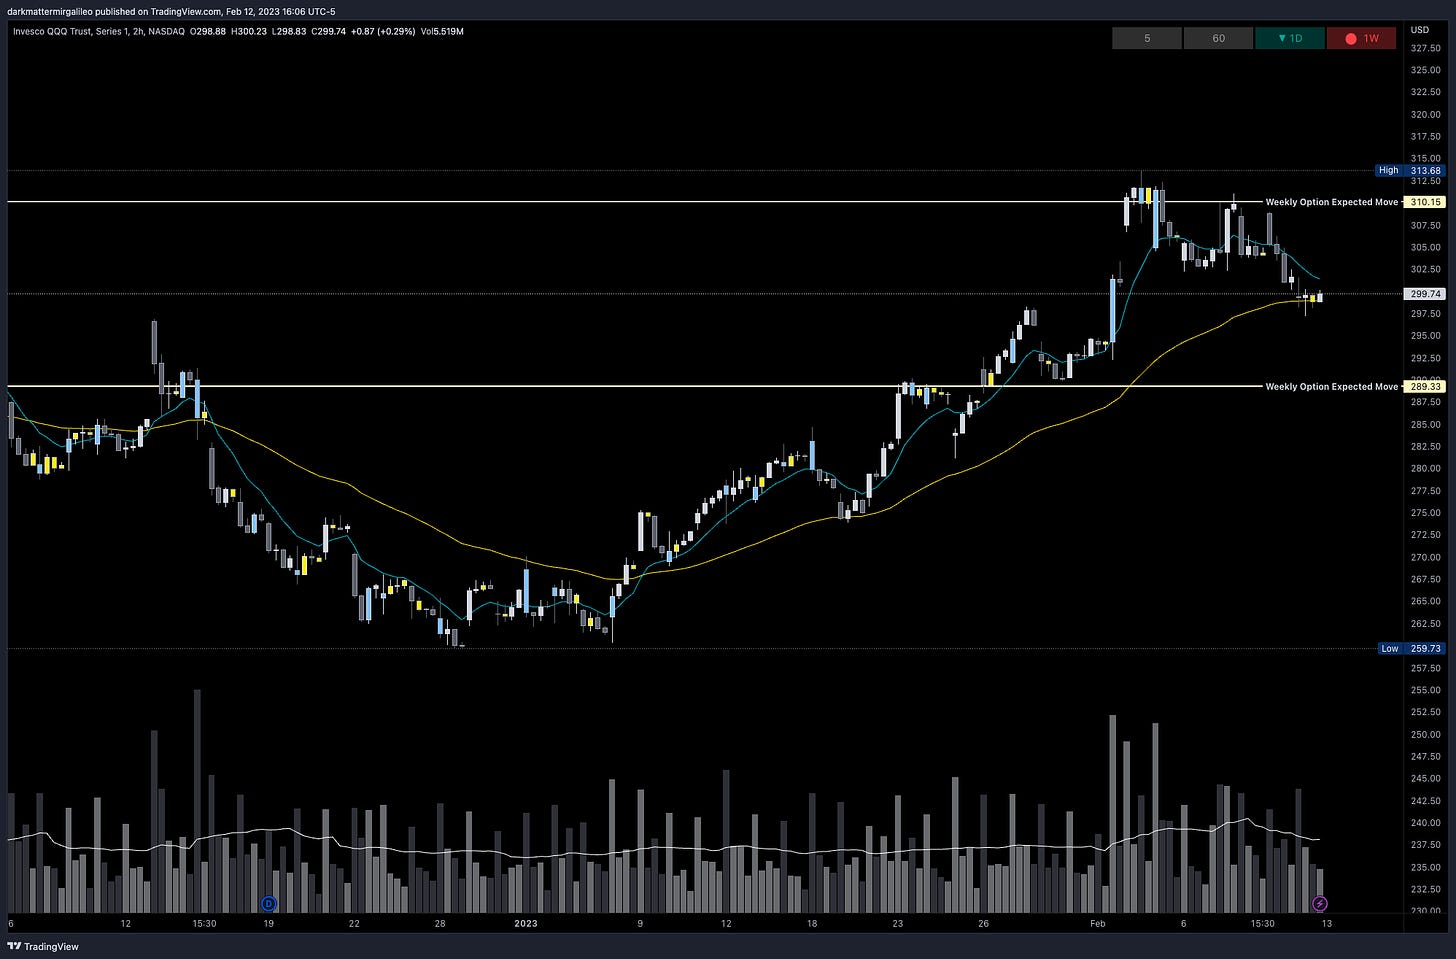
Task: Click the 240.00 price axis label
Action: tap(1425, 823)
